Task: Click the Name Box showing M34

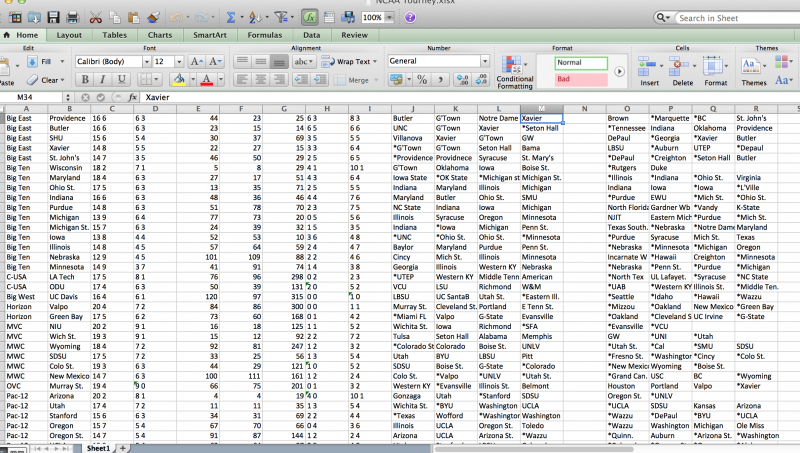Action: pyautogui.click(x=32, y=97)
